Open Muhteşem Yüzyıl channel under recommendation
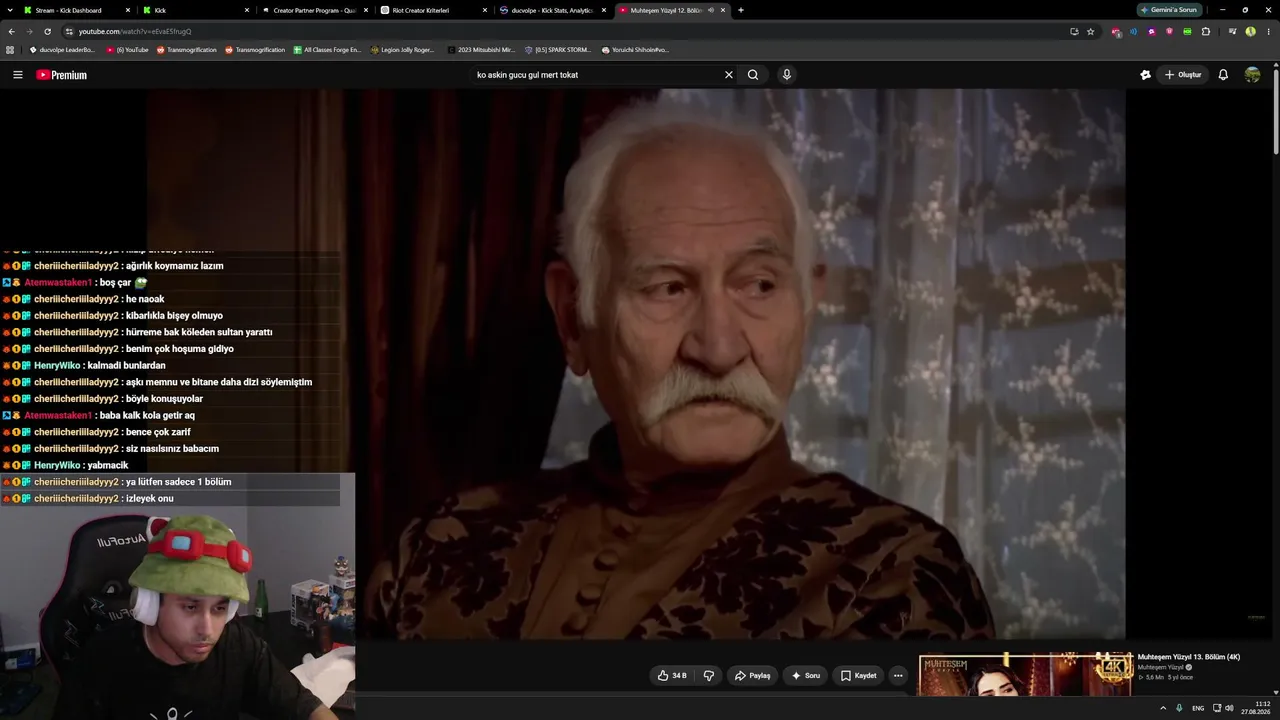The image size is (1280, 720). 1161,667
